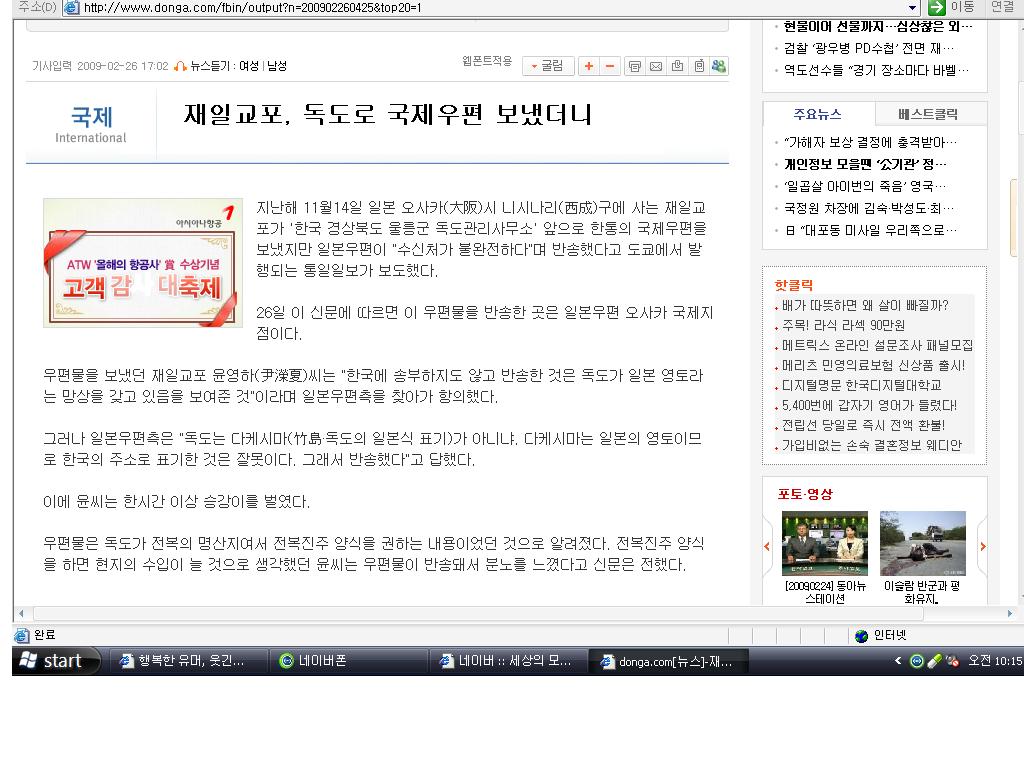
Task: Show hidden tray icons chevron
Action: tap(898, 661)
